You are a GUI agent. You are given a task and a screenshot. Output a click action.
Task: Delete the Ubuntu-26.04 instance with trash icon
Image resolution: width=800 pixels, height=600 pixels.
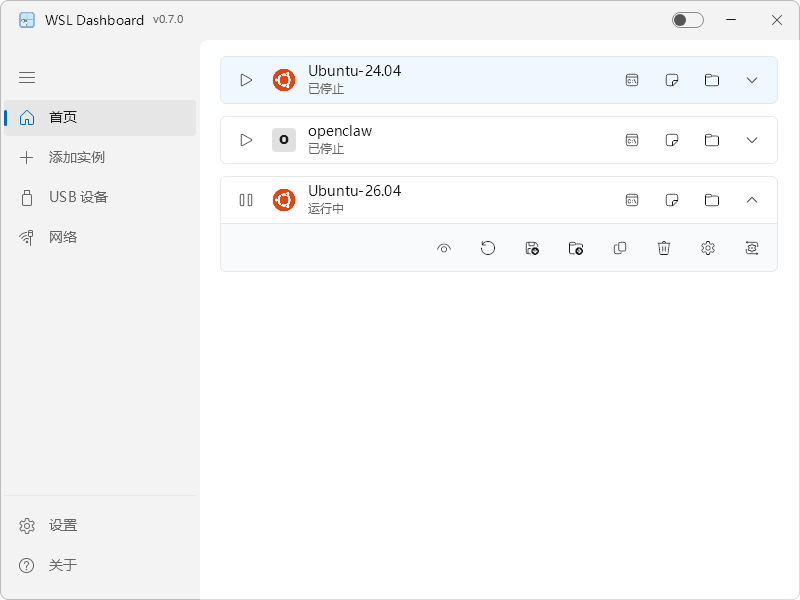click(664, 248)
